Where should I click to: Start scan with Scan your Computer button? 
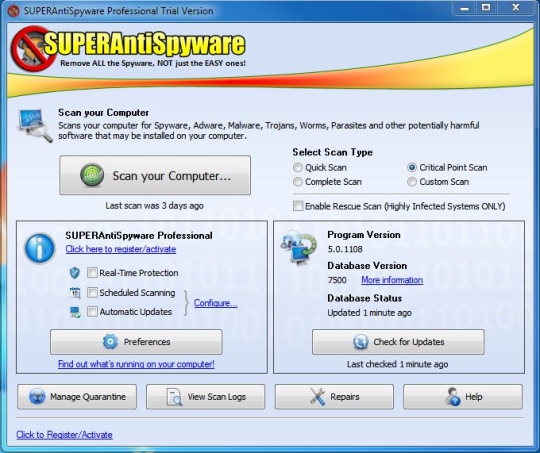(155, 175)
